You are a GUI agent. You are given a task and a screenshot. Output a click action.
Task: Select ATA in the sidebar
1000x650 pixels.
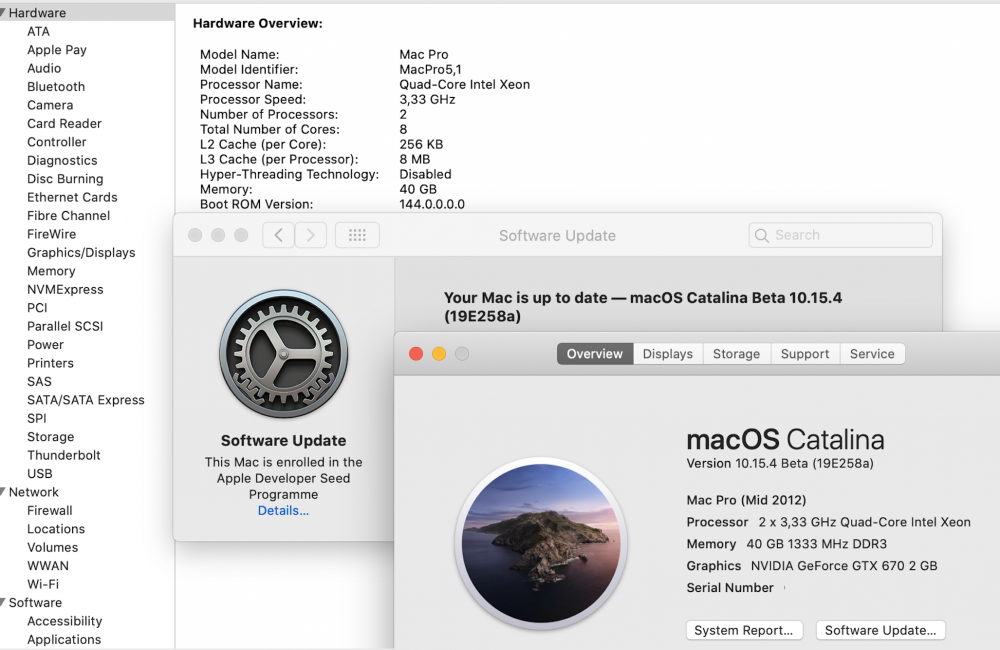point(38,31)
